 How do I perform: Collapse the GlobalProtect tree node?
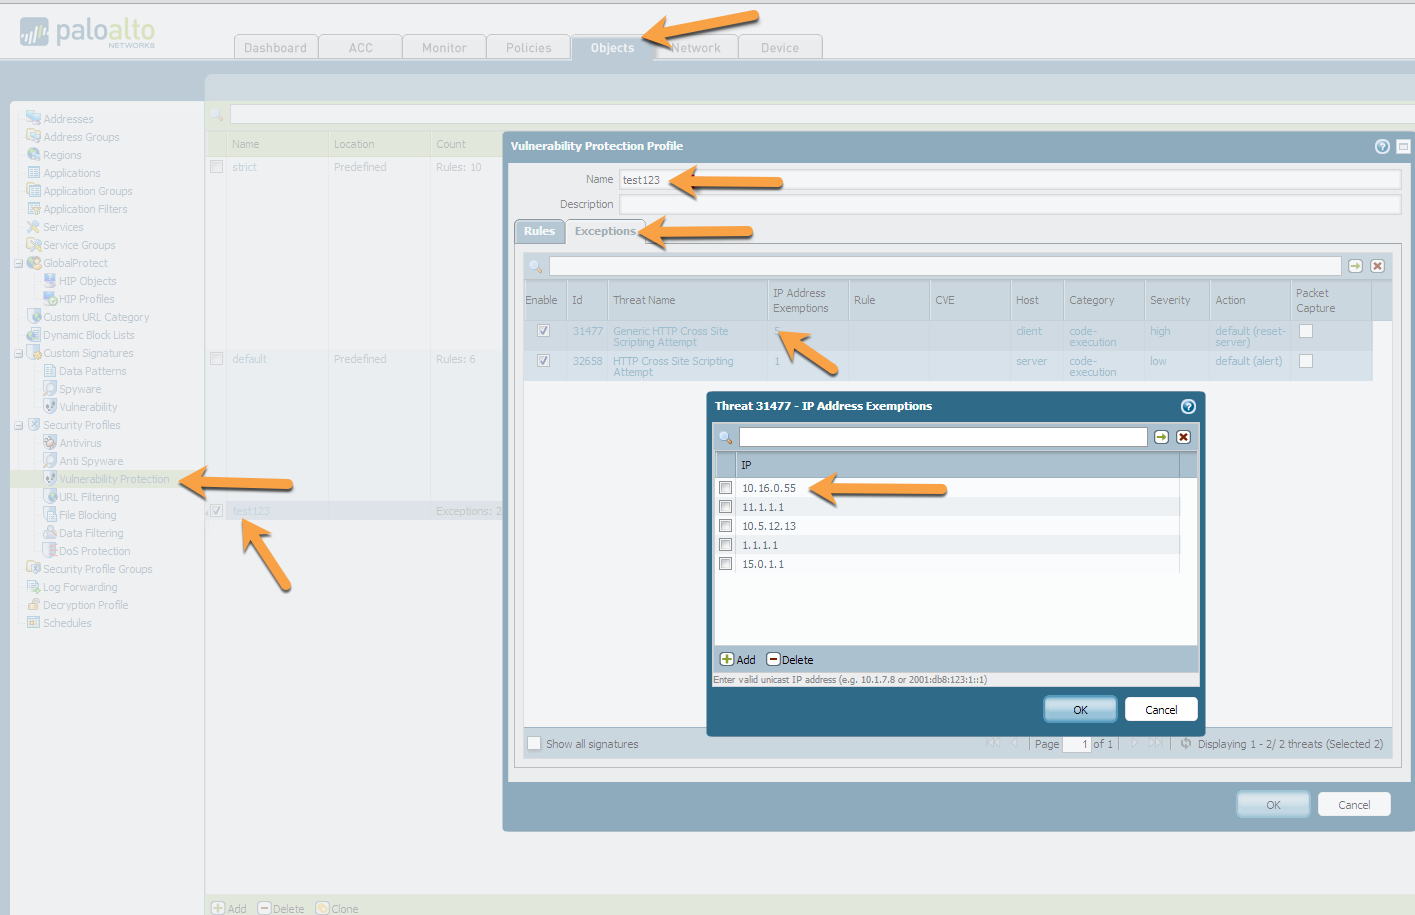[18, 263]
